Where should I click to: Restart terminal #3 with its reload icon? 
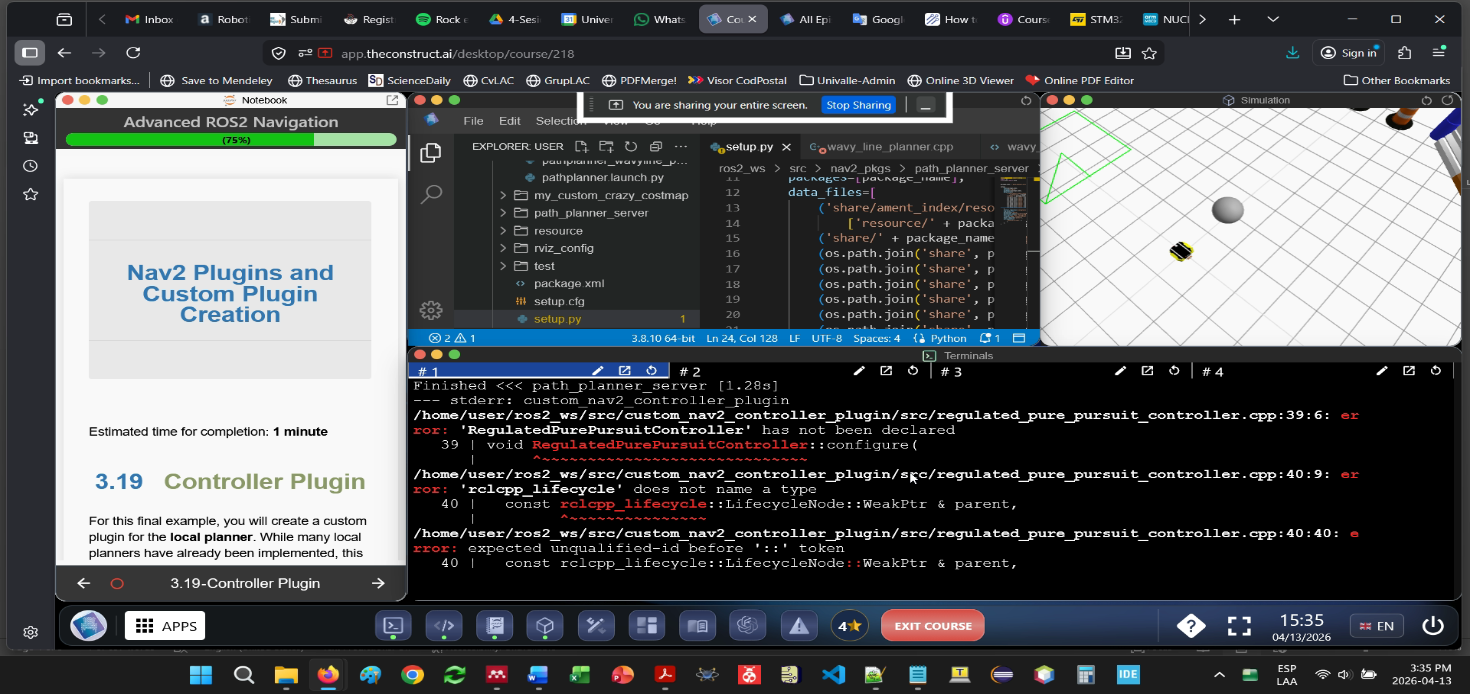point(1174,371)
